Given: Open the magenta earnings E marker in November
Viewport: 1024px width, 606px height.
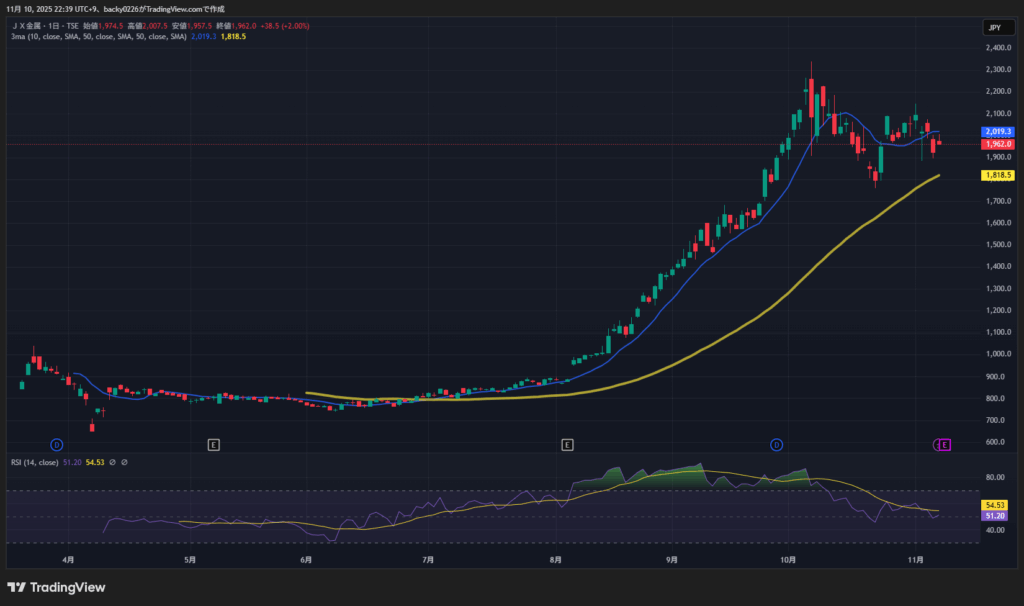Looking at the screenshot, I should point(944,444).
